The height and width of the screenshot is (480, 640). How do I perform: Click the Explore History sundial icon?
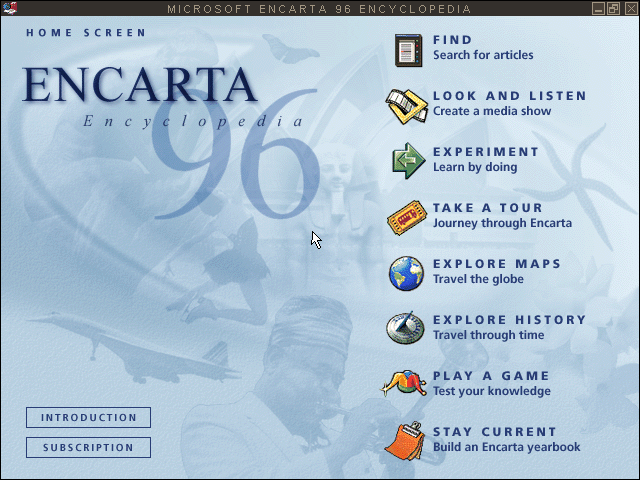point(405,328)
